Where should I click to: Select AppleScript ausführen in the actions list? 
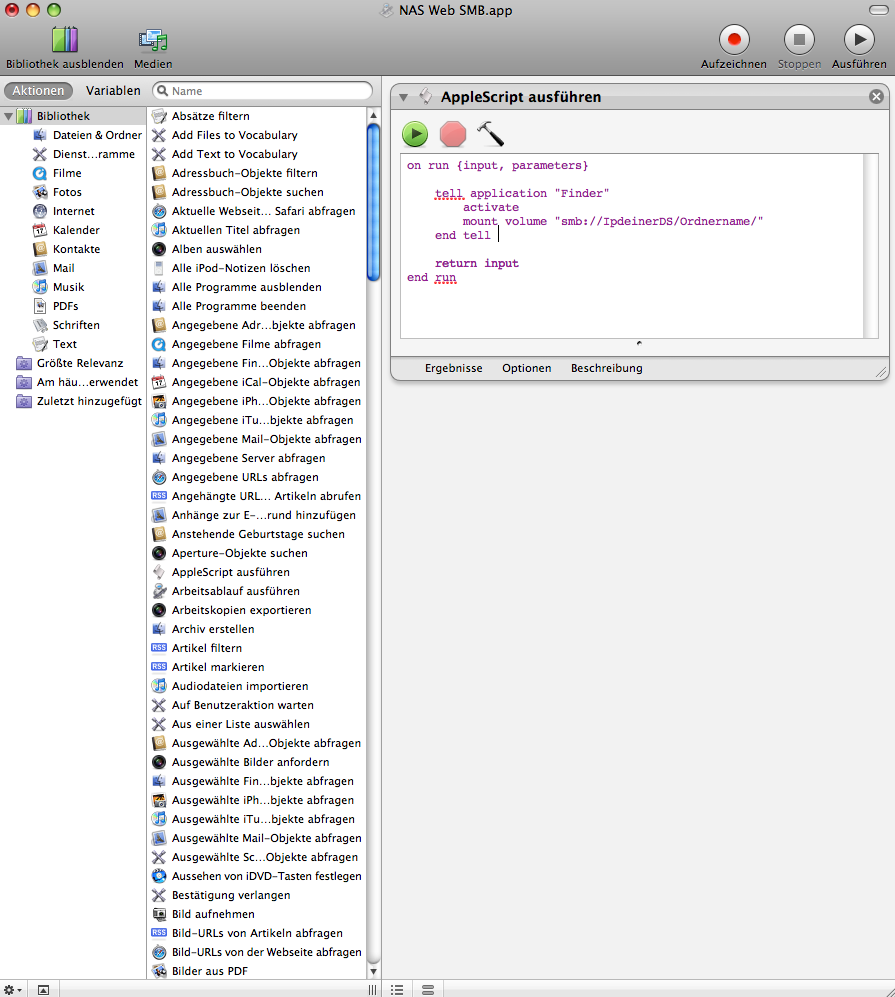click(230, 572)
